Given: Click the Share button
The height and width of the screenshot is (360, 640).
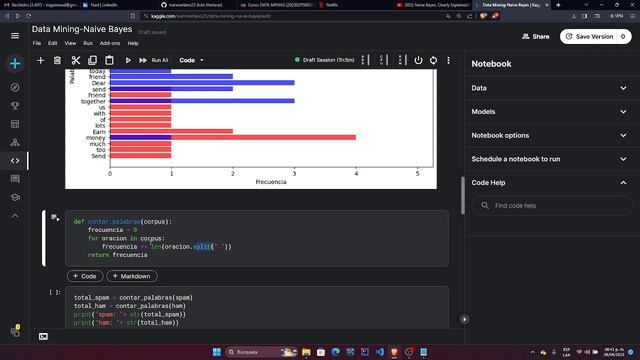Looking at the screenshot, I should point(536,36).
